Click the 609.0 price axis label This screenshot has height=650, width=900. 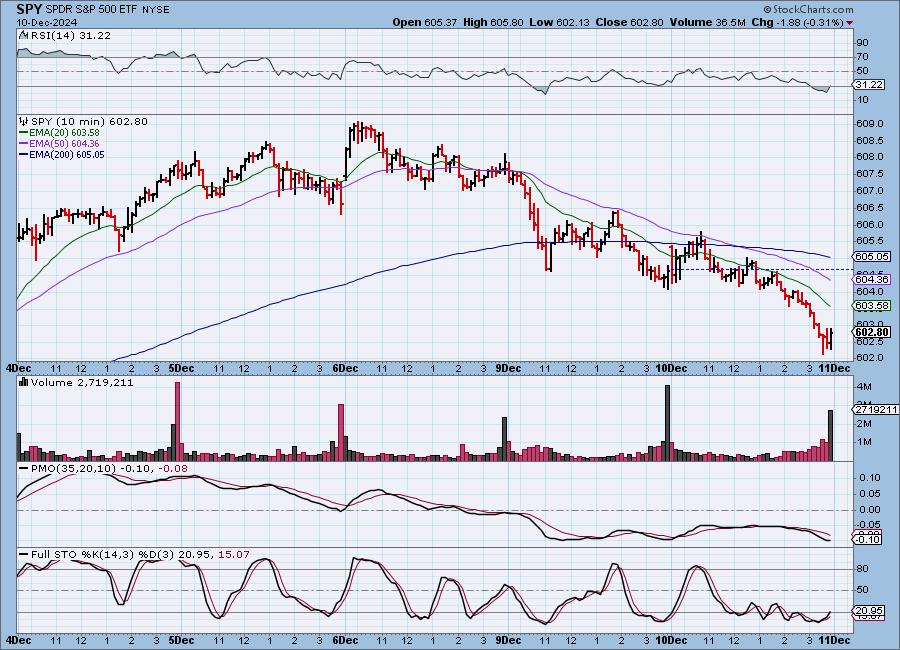coord(869,123)
